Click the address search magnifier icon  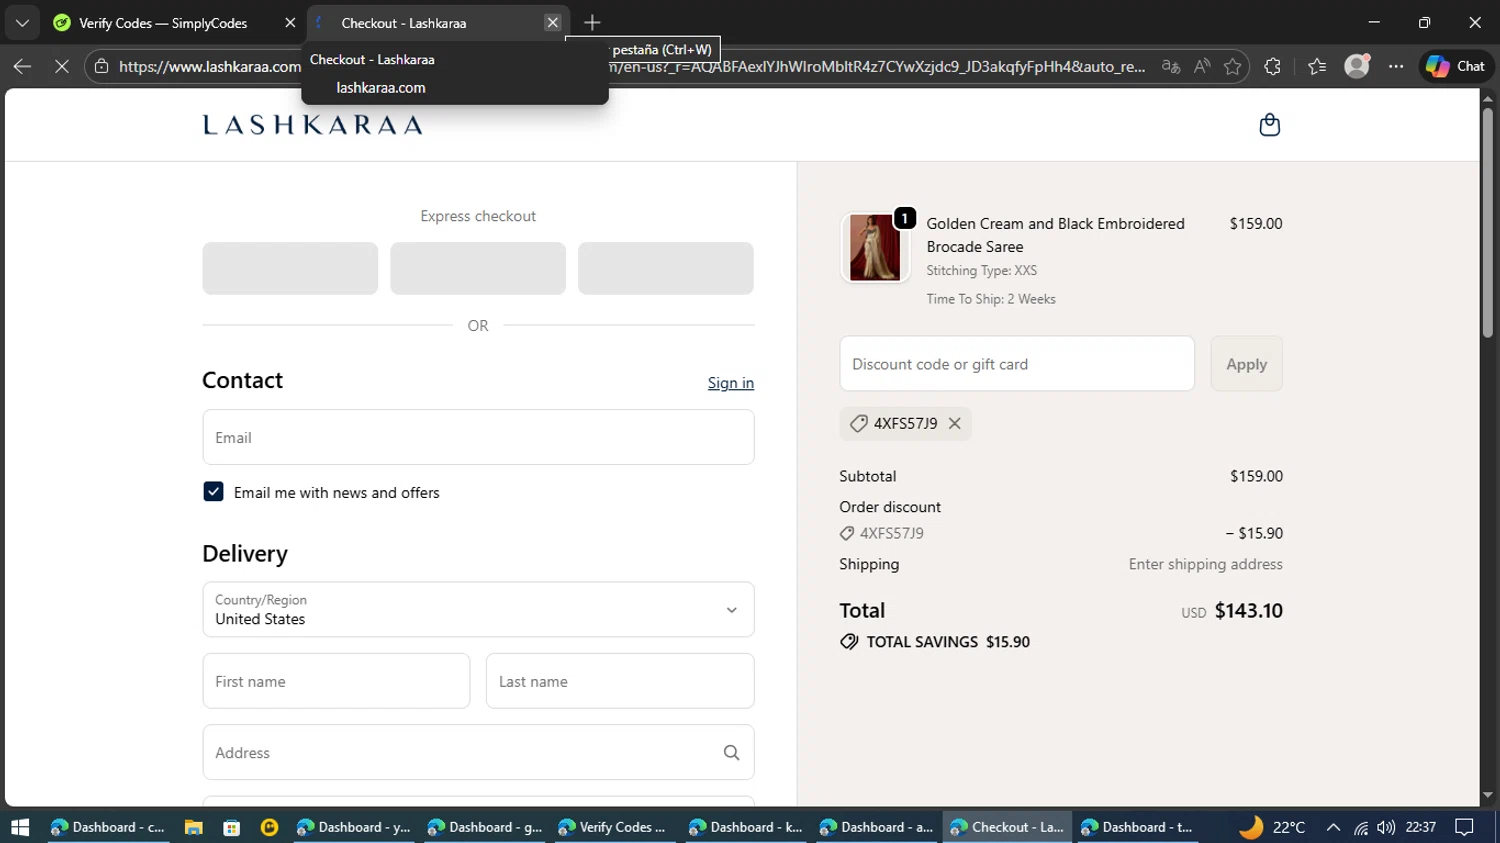pyautogui.click(x=731, y=753)
